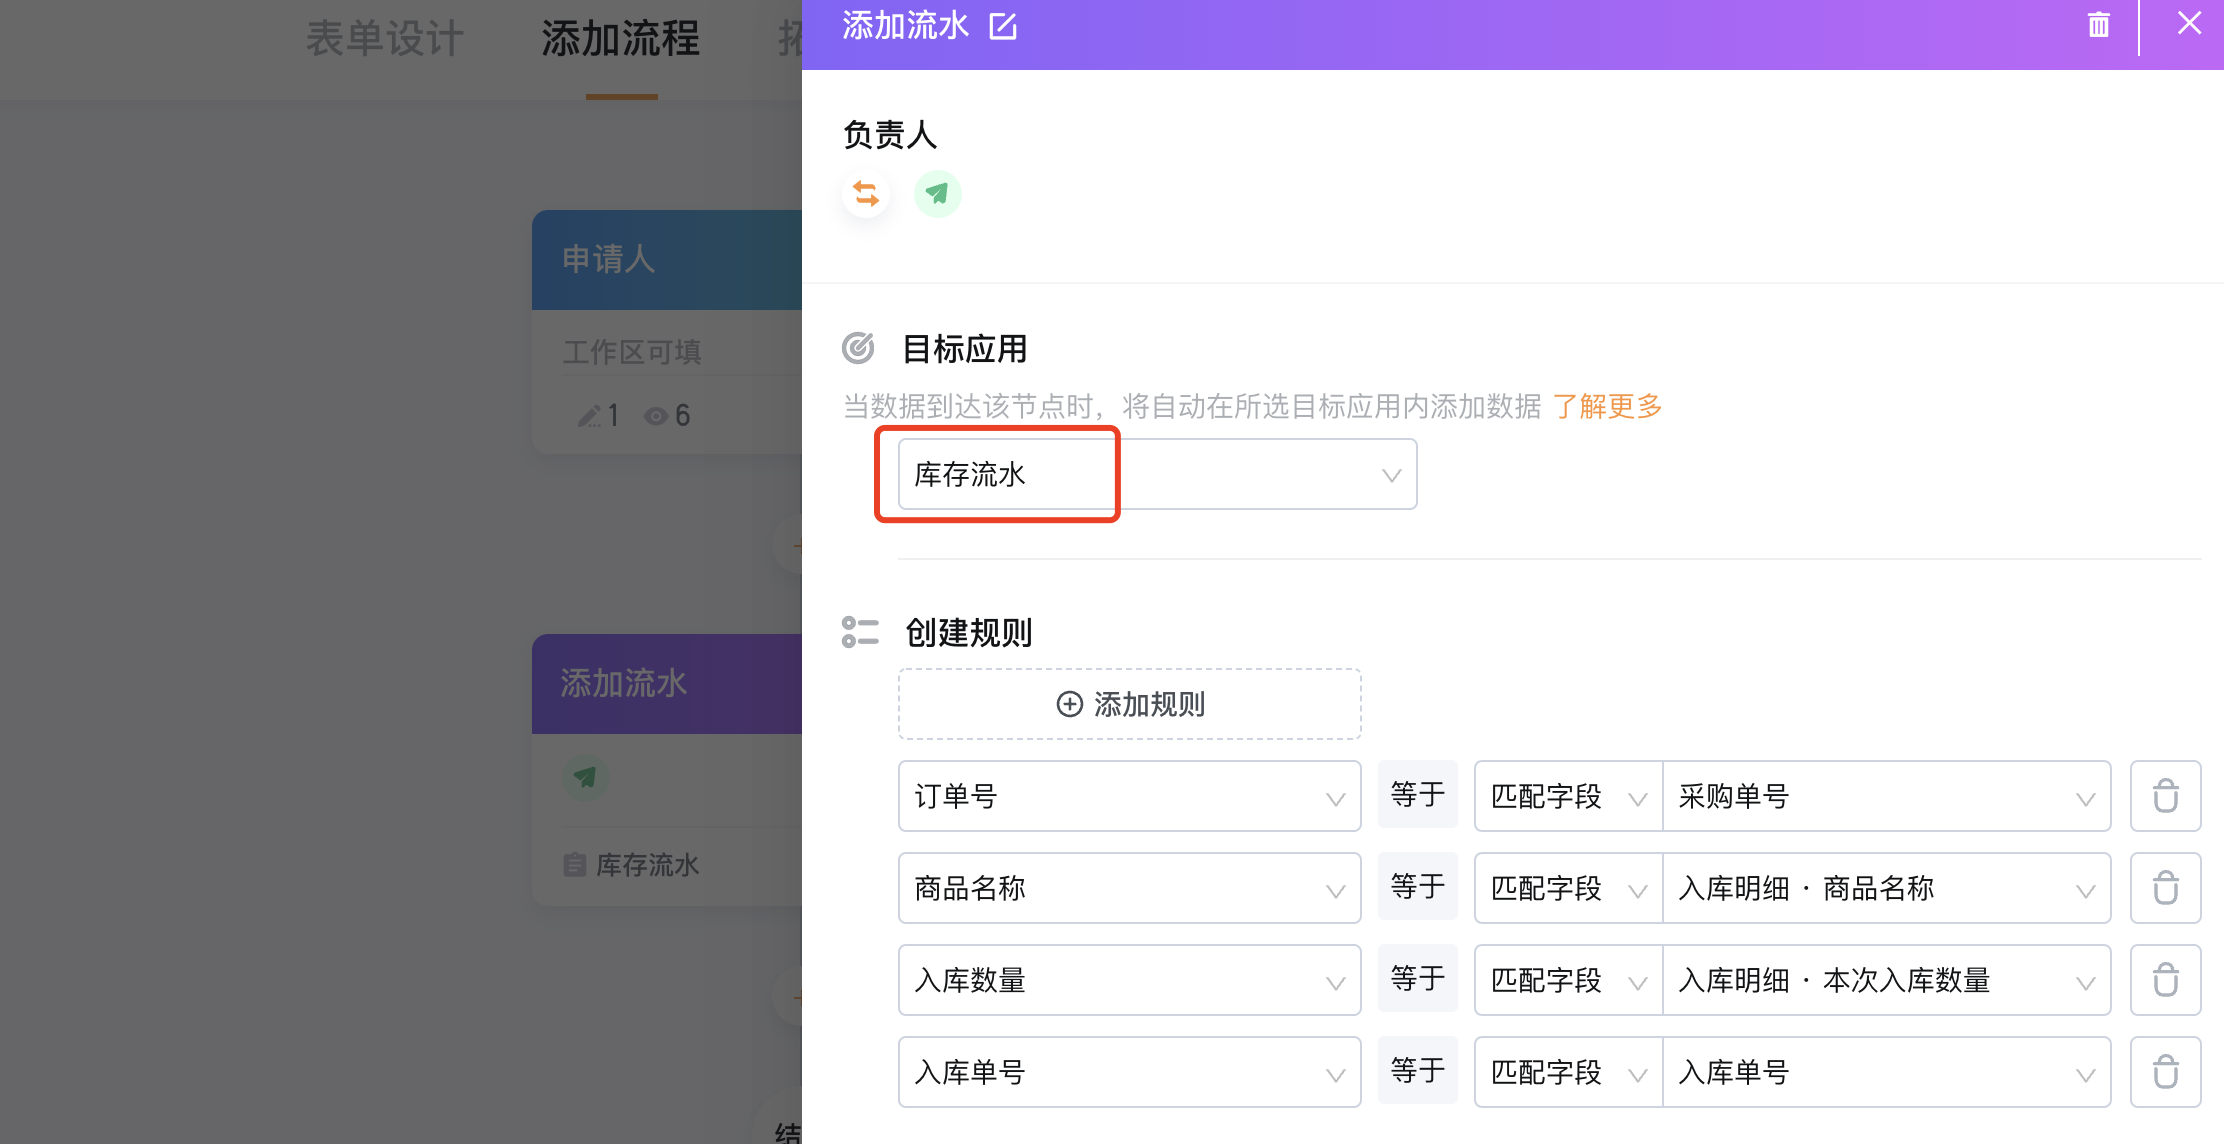Edit the 添加流水 node title
Screen dimensions: 2224x1144
pos(1003,26)
